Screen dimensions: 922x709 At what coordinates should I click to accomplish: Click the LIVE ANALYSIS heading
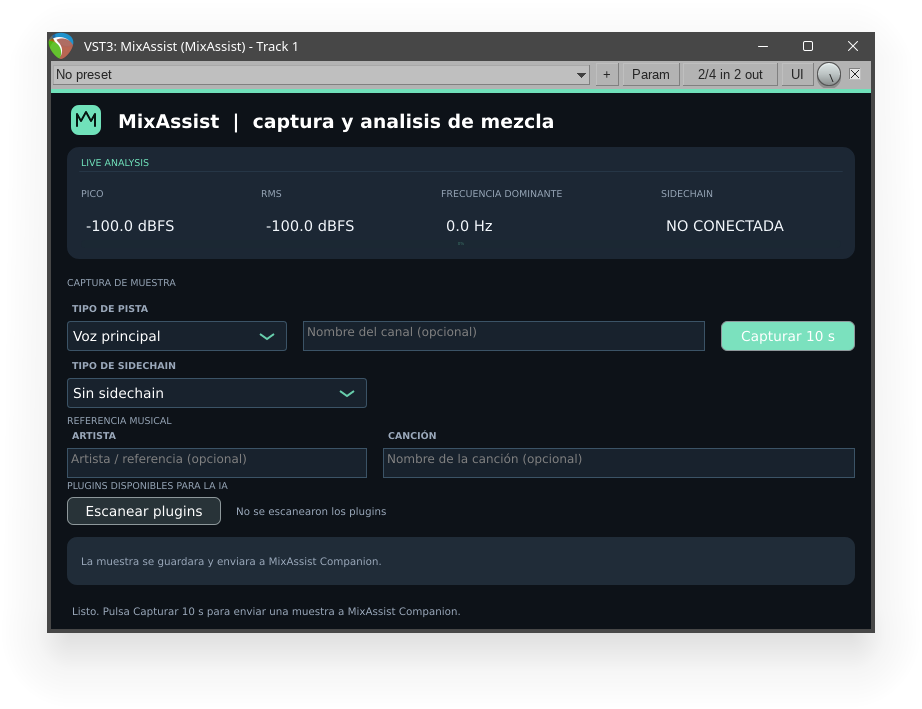click(x=115, y=163)
